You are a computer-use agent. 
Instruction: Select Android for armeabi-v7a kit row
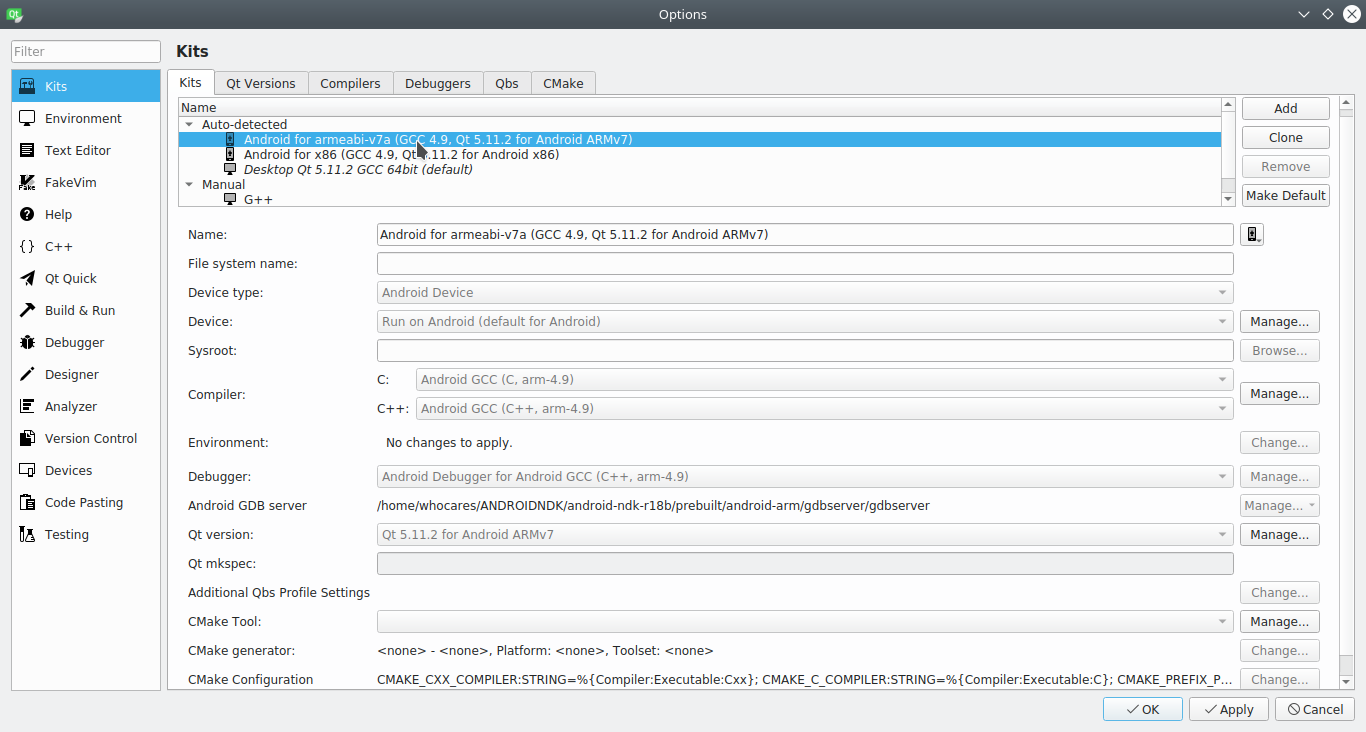point(700,139)
